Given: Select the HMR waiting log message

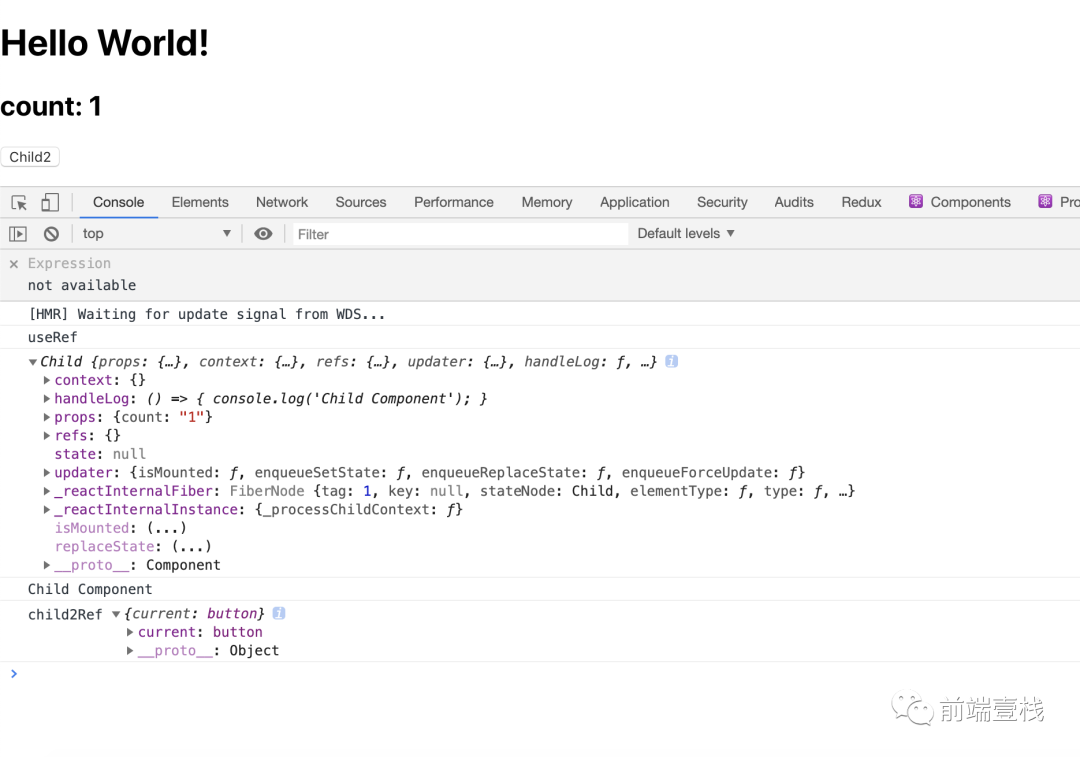Looking at the screenshot, I should pyautogui.click(x=207, y=315).
